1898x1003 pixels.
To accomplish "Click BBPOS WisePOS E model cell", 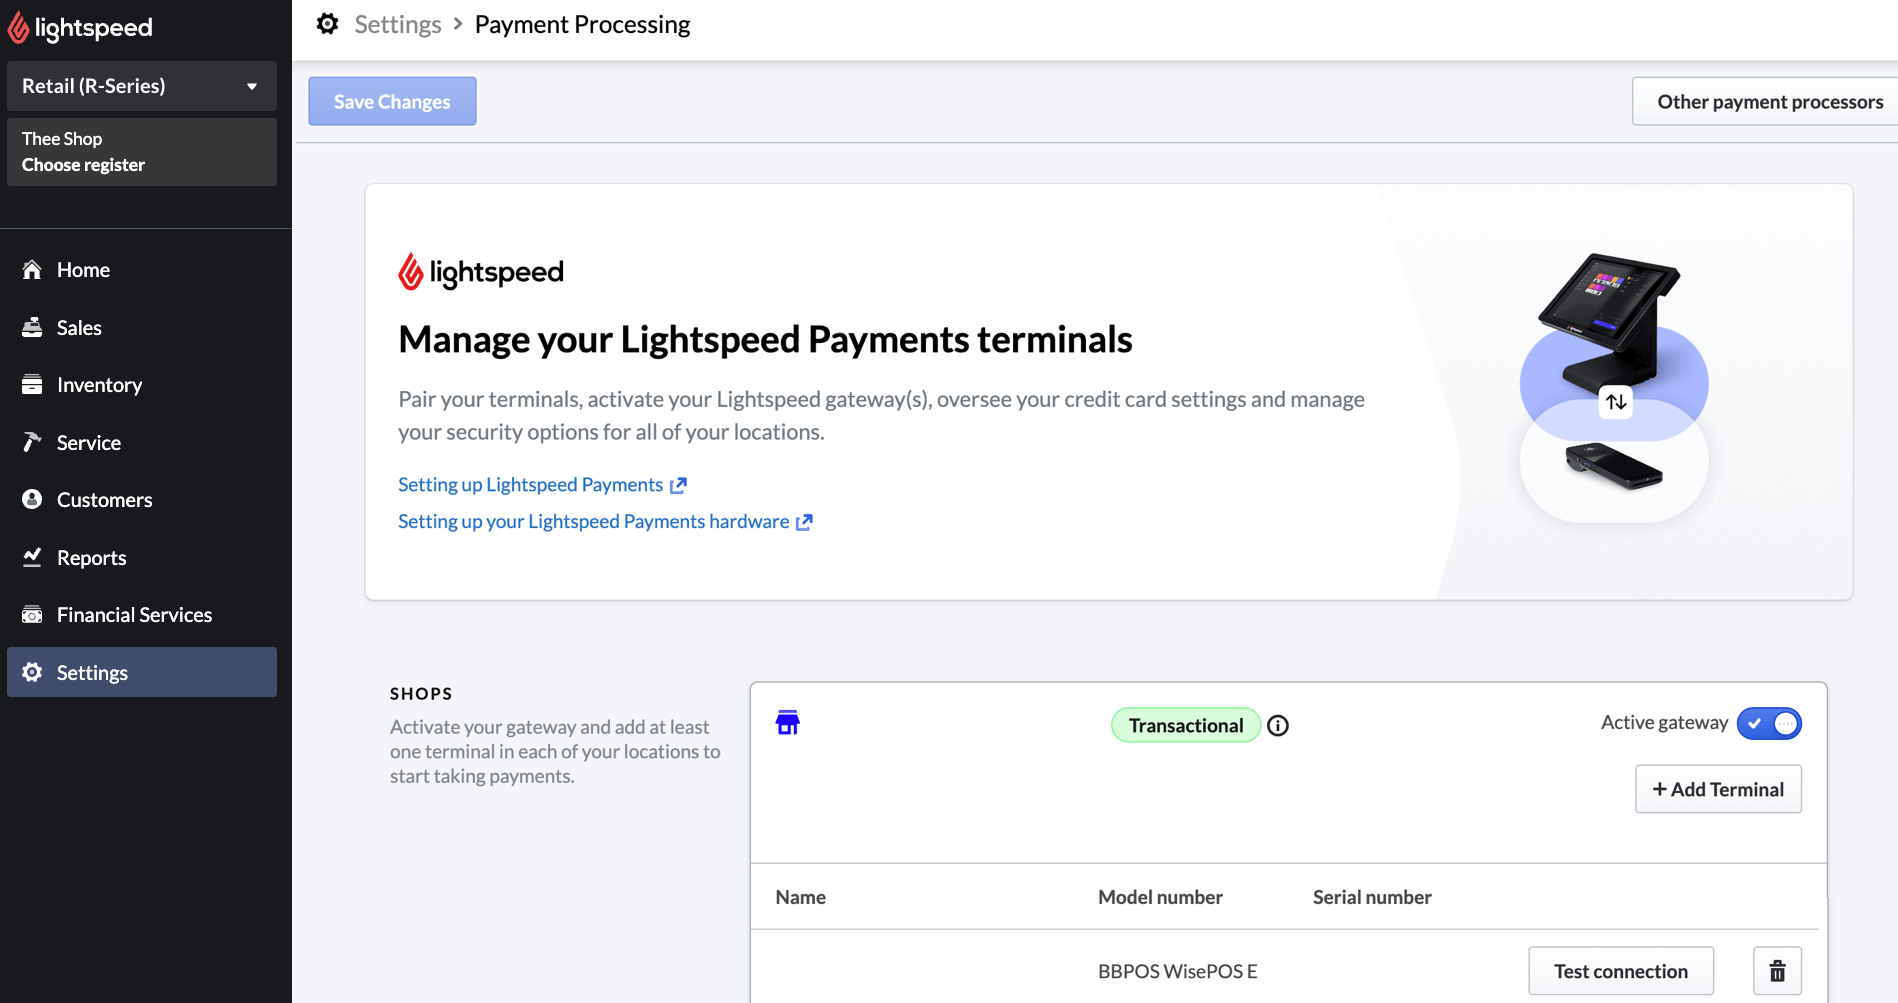I will point(1178,972).
